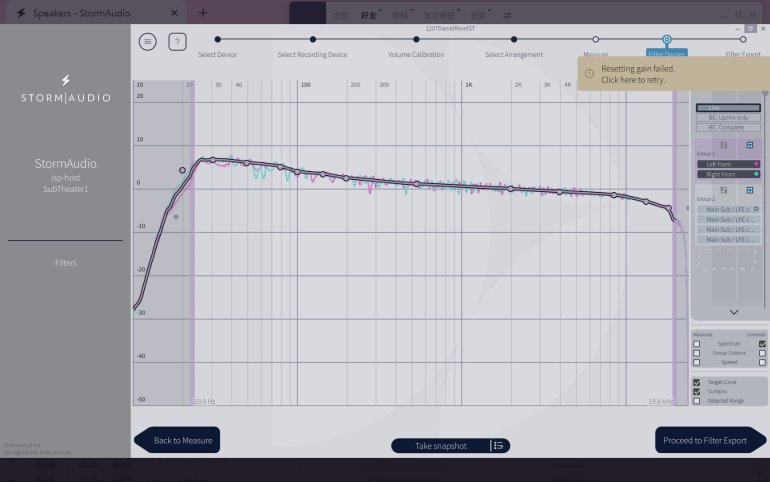The width and height of the screenshot is (770, 482).
Task: Click the Group 2 link icon
Action: coord(749,189)
